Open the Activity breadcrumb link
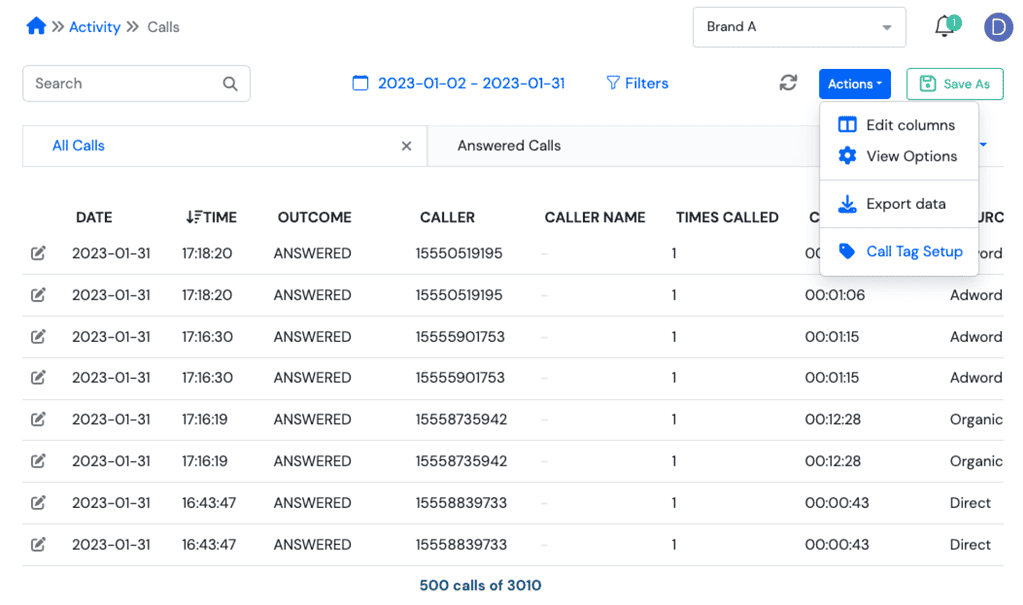1023x605 pixels. click(94, 26)
